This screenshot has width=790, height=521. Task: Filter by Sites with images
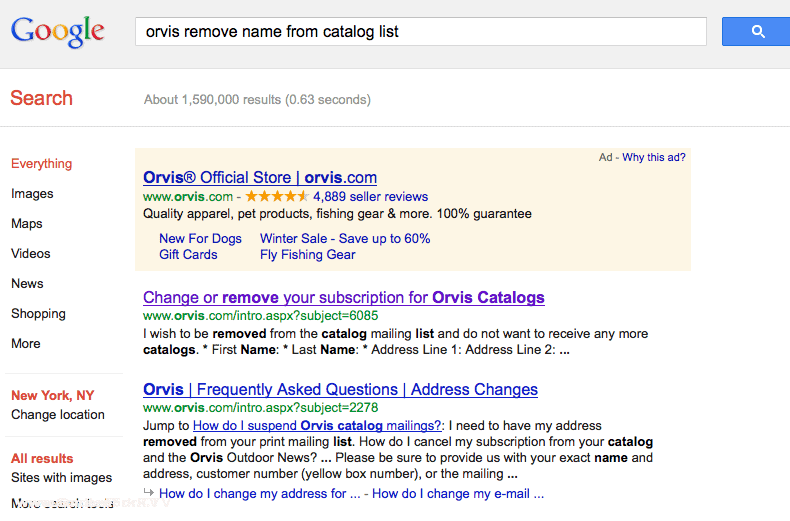click(x=61, y=478)
